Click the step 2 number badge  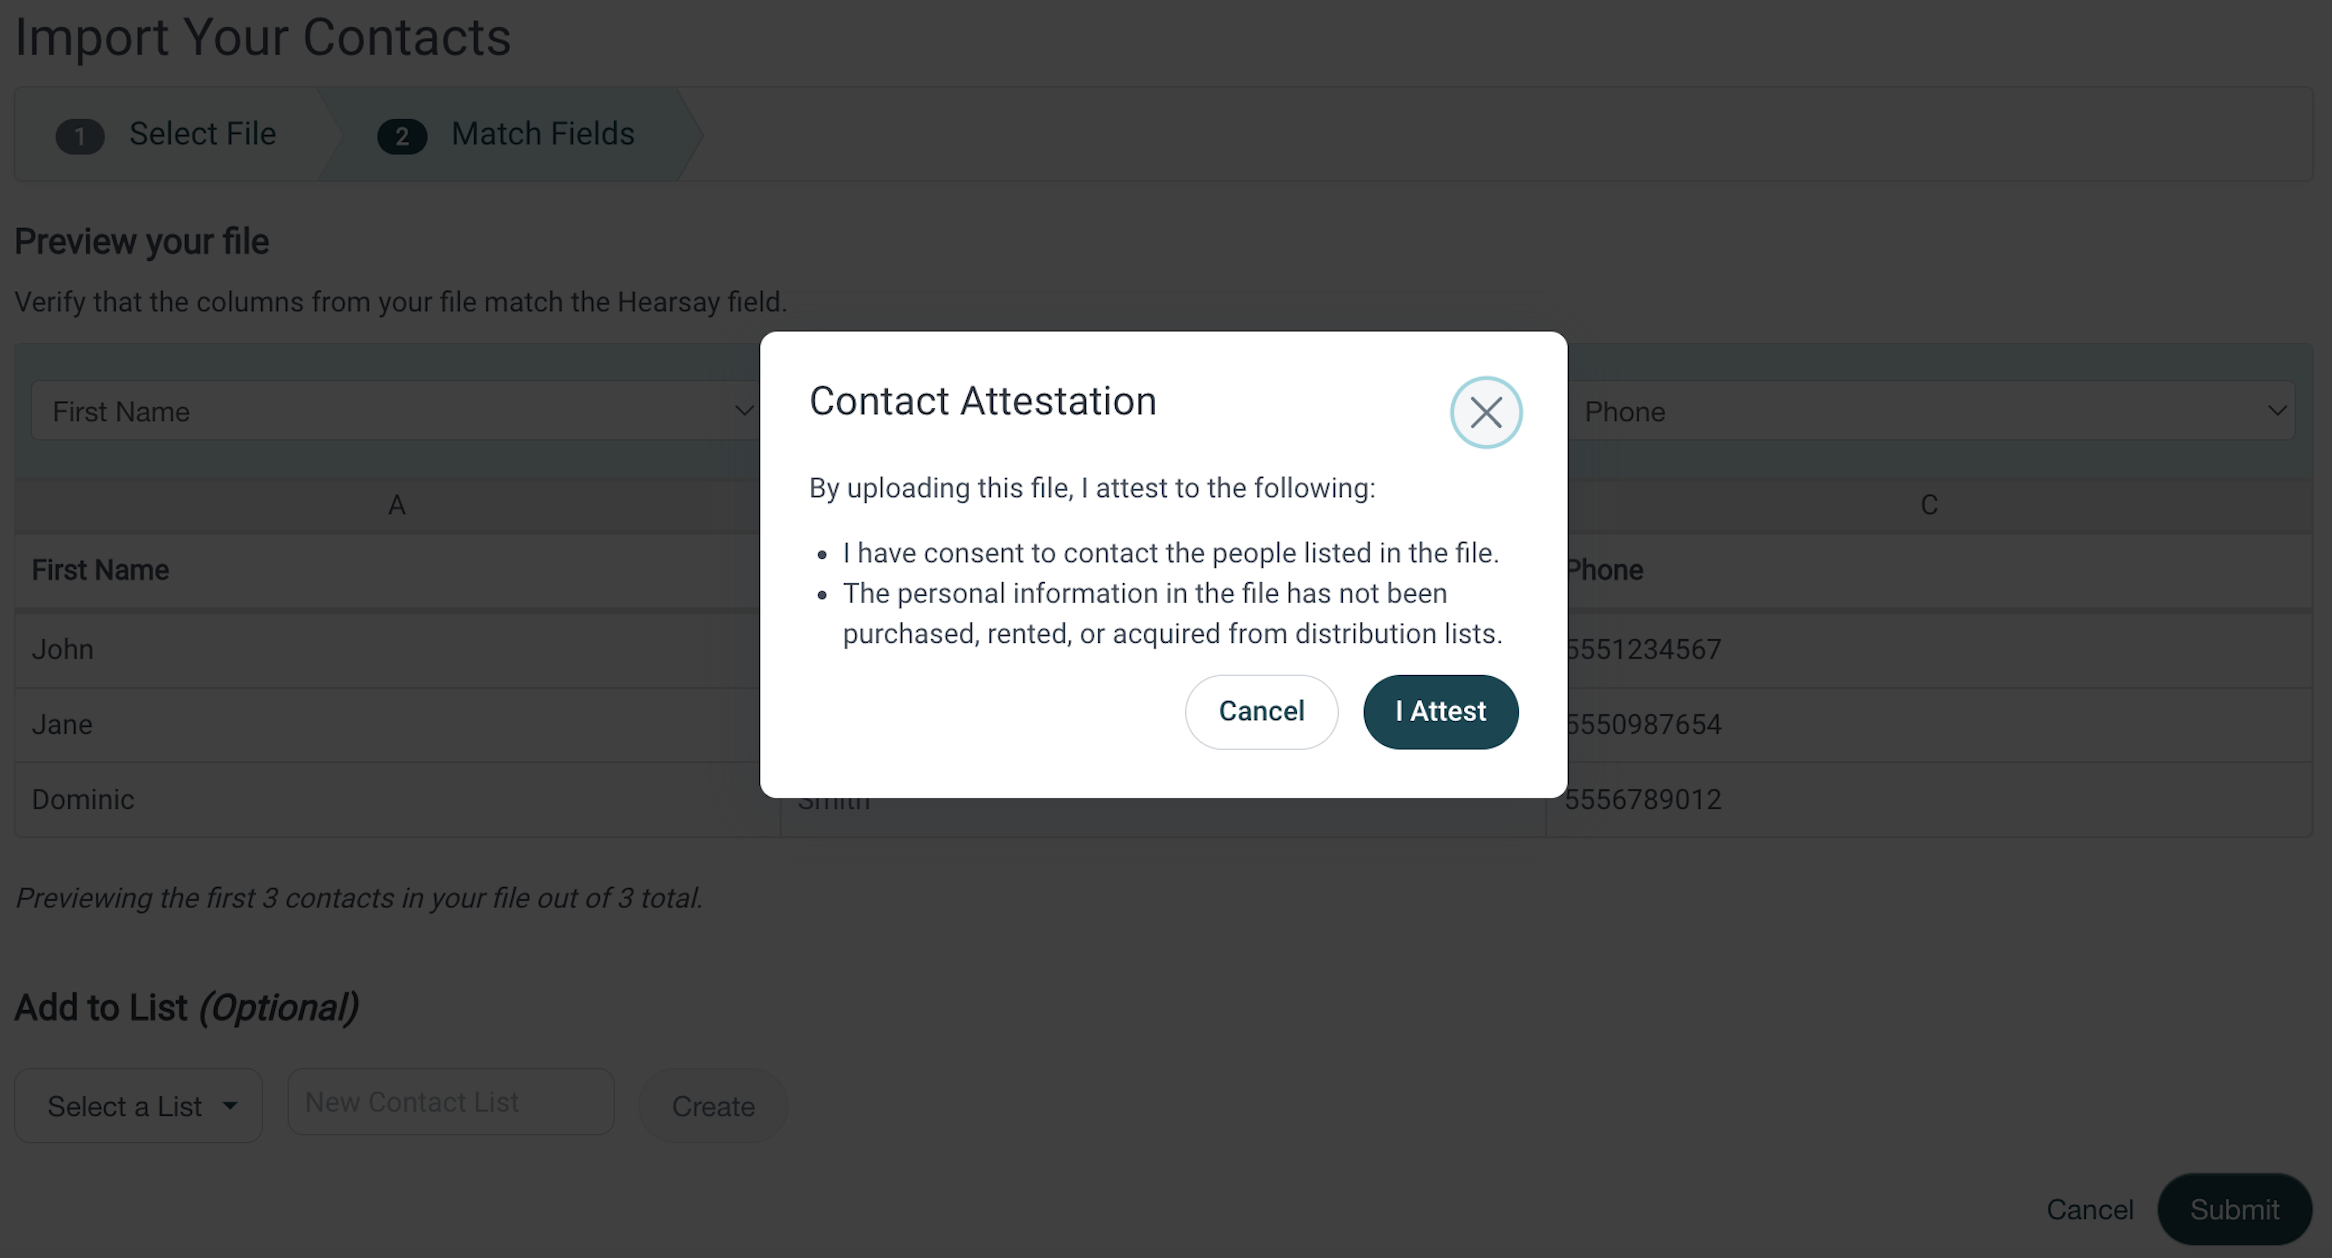tap(402, 136)
